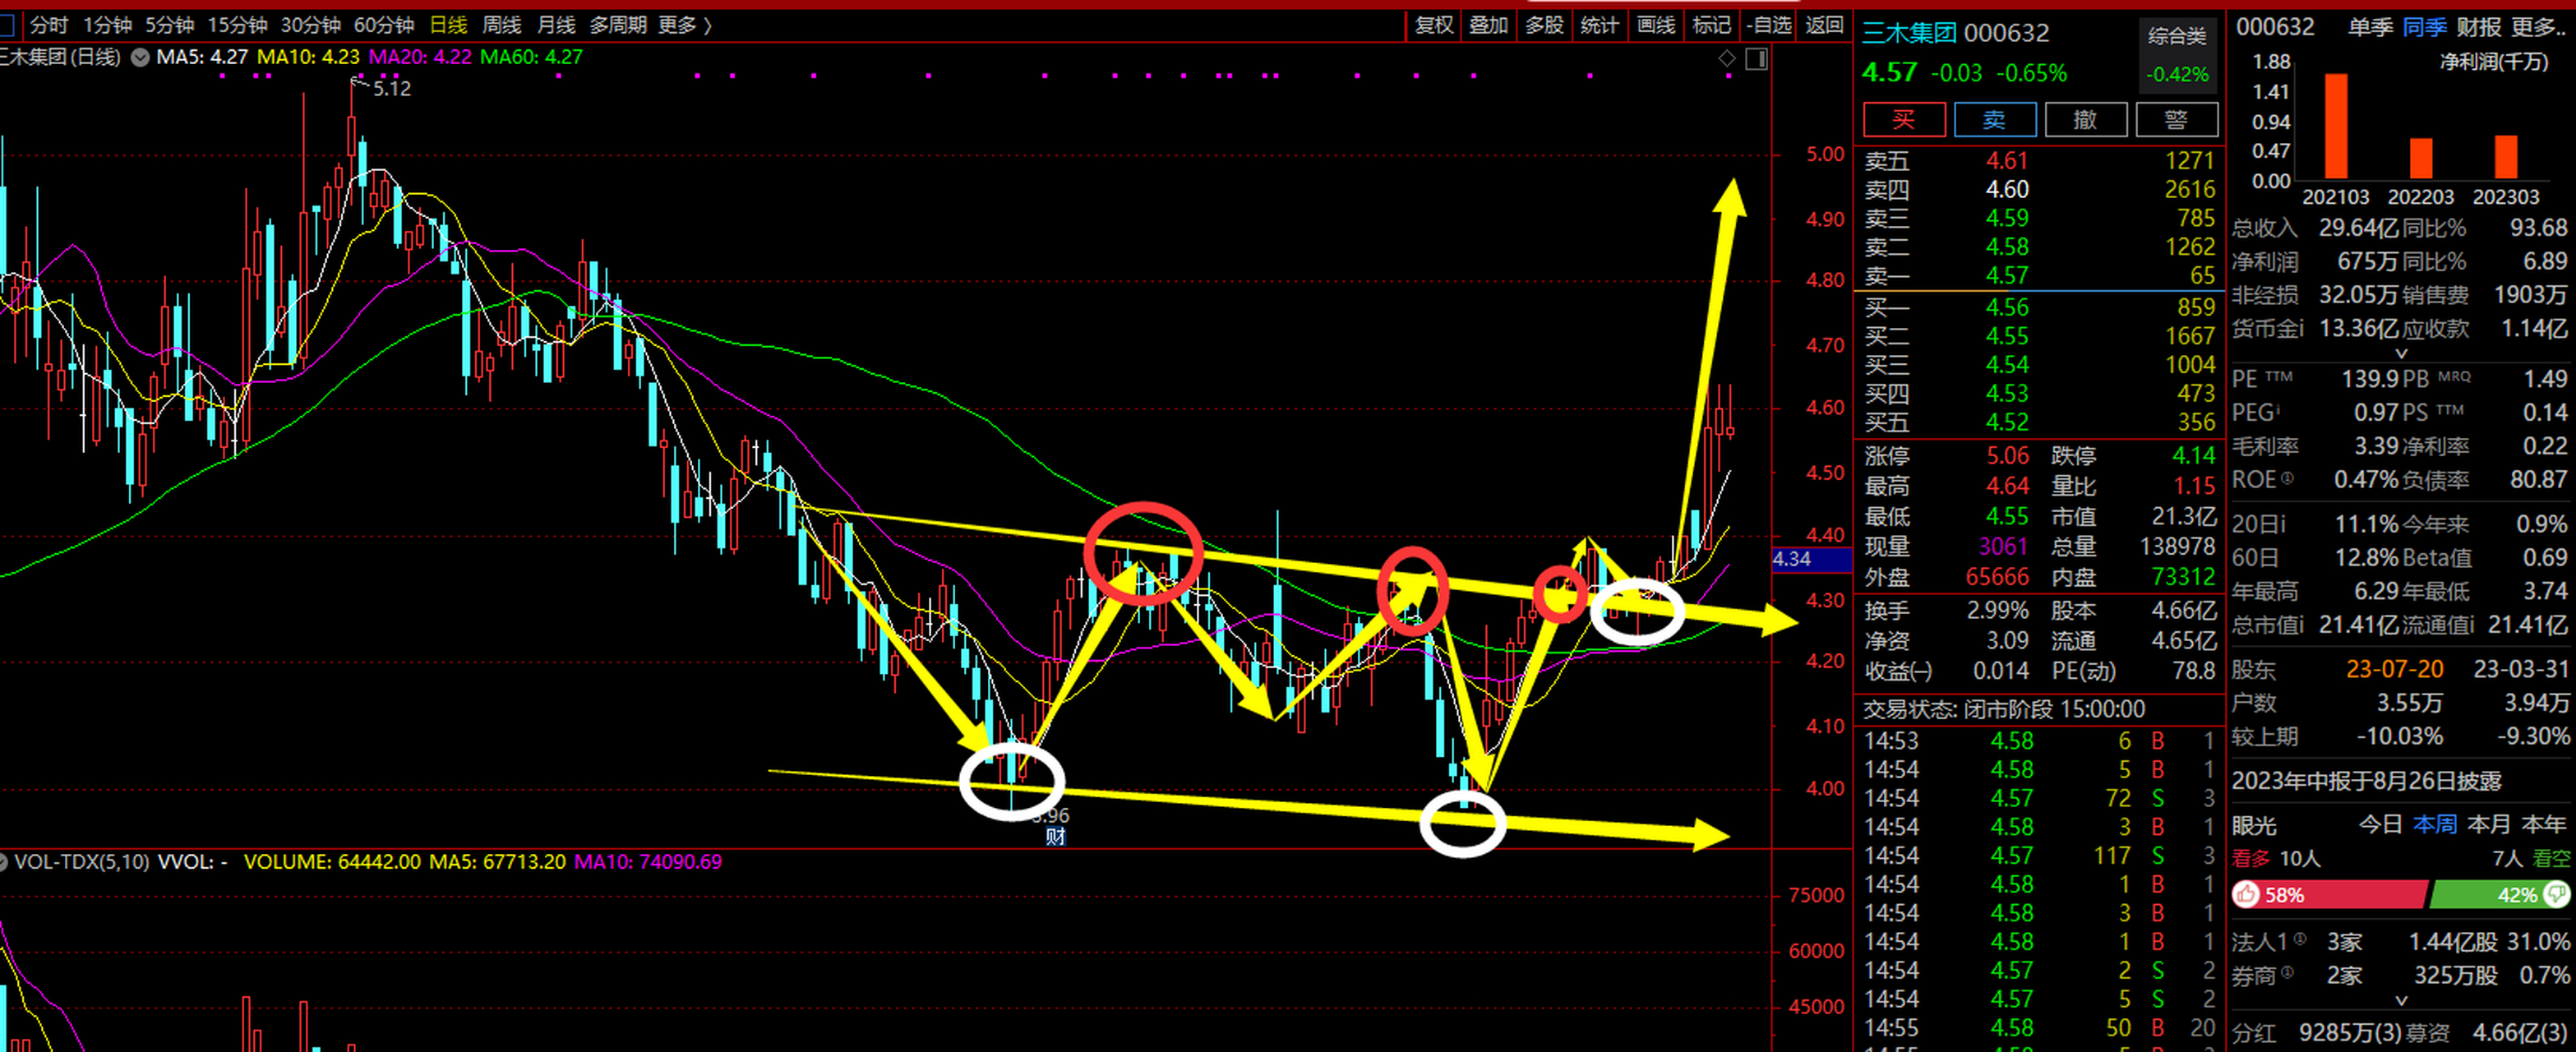The image size is (2576, 1052).
Task: Switch to the 周线 weekly chart tab
Action: click(501, 25)
